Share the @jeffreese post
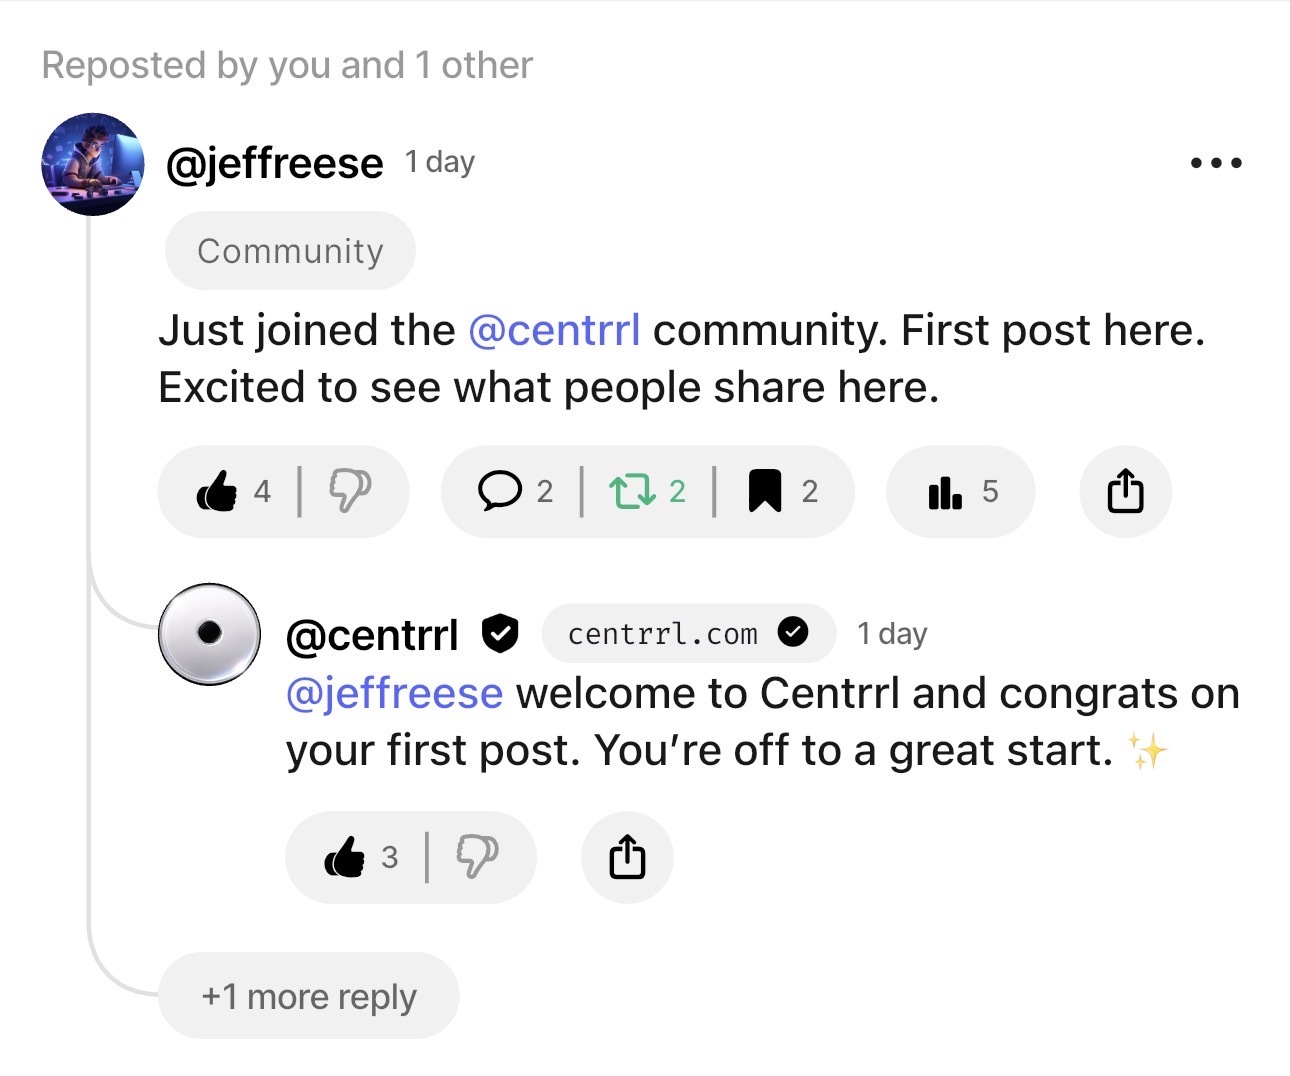The image size is (1290, 1076). (1125, 491)
